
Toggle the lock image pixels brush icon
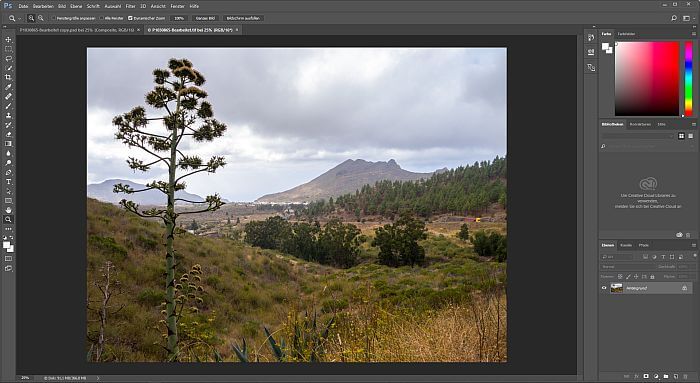(628, 277)
